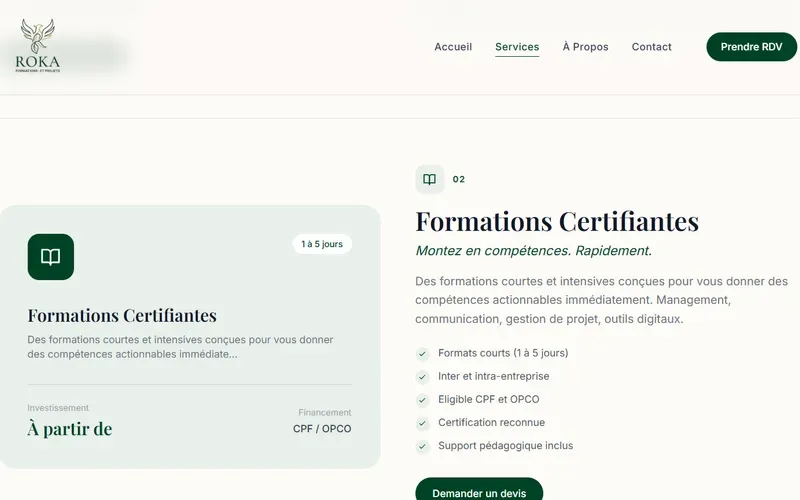Click the Prendre RDV button
The height and width of the screenshot is (500, 800).
(752, 47)
